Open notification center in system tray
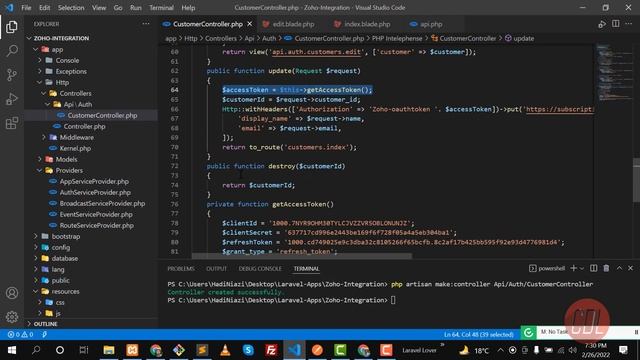 pos(623,350)
